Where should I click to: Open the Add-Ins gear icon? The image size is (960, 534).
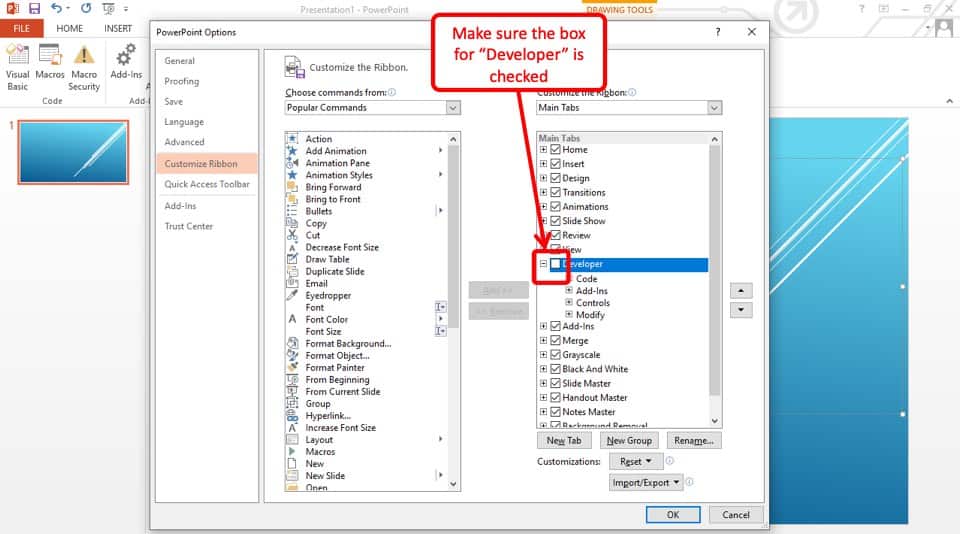[126, 55]
